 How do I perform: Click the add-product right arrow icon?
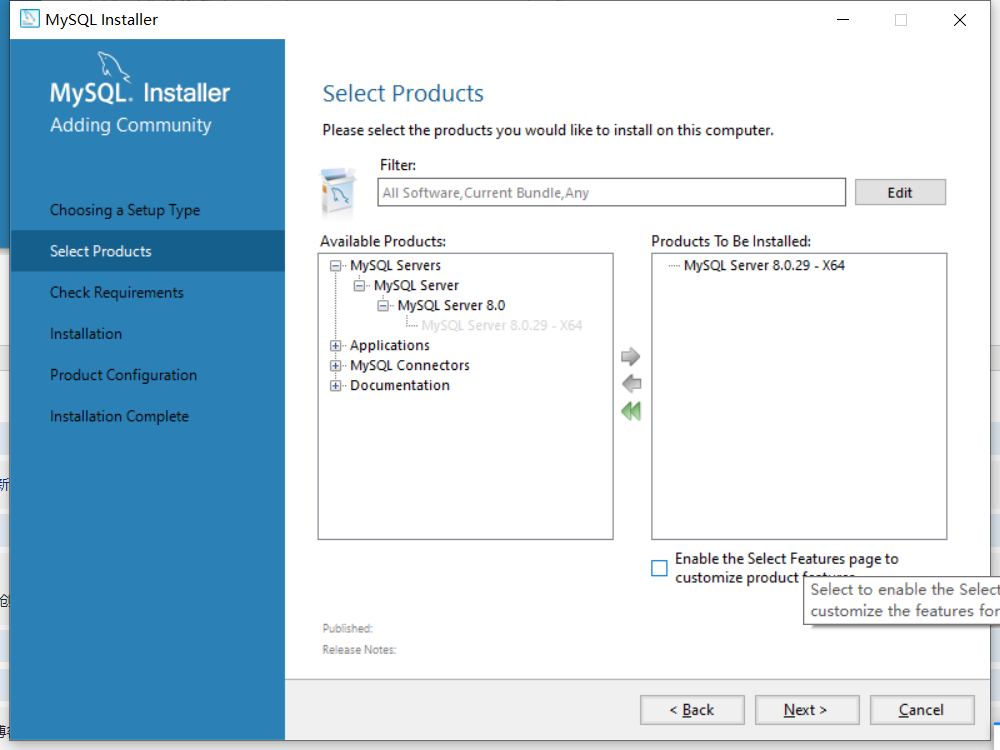click(x=630, y=357)
